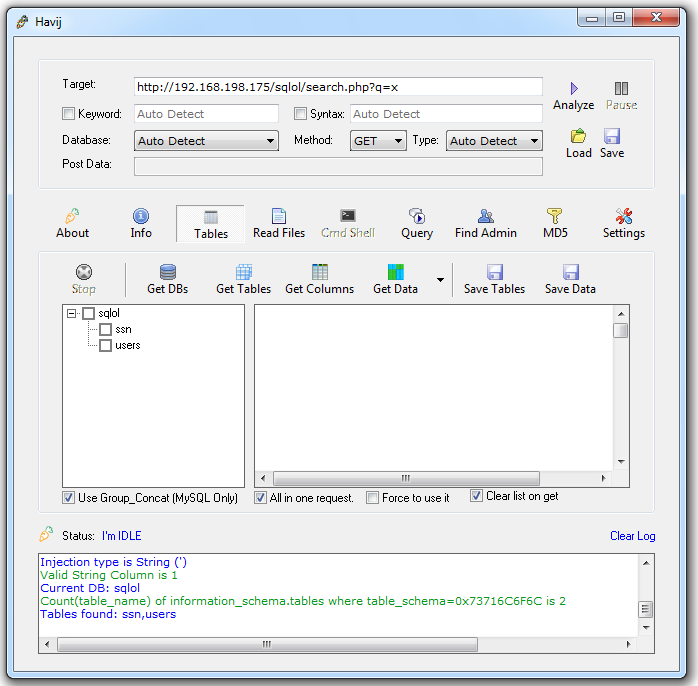Viewport: 698px width, 686px height.
Task: Click the Load folder icon
Action: (578, 136)
